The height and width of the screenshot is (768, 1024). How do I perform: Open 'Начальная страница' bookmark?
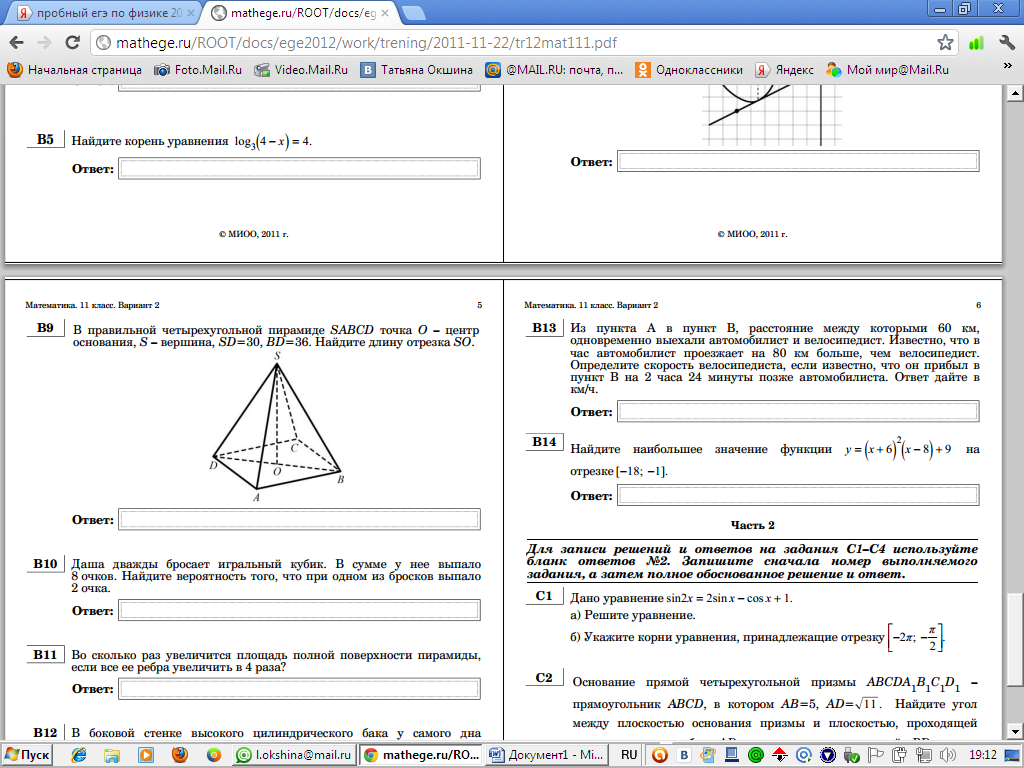click(x=74, y=69)
